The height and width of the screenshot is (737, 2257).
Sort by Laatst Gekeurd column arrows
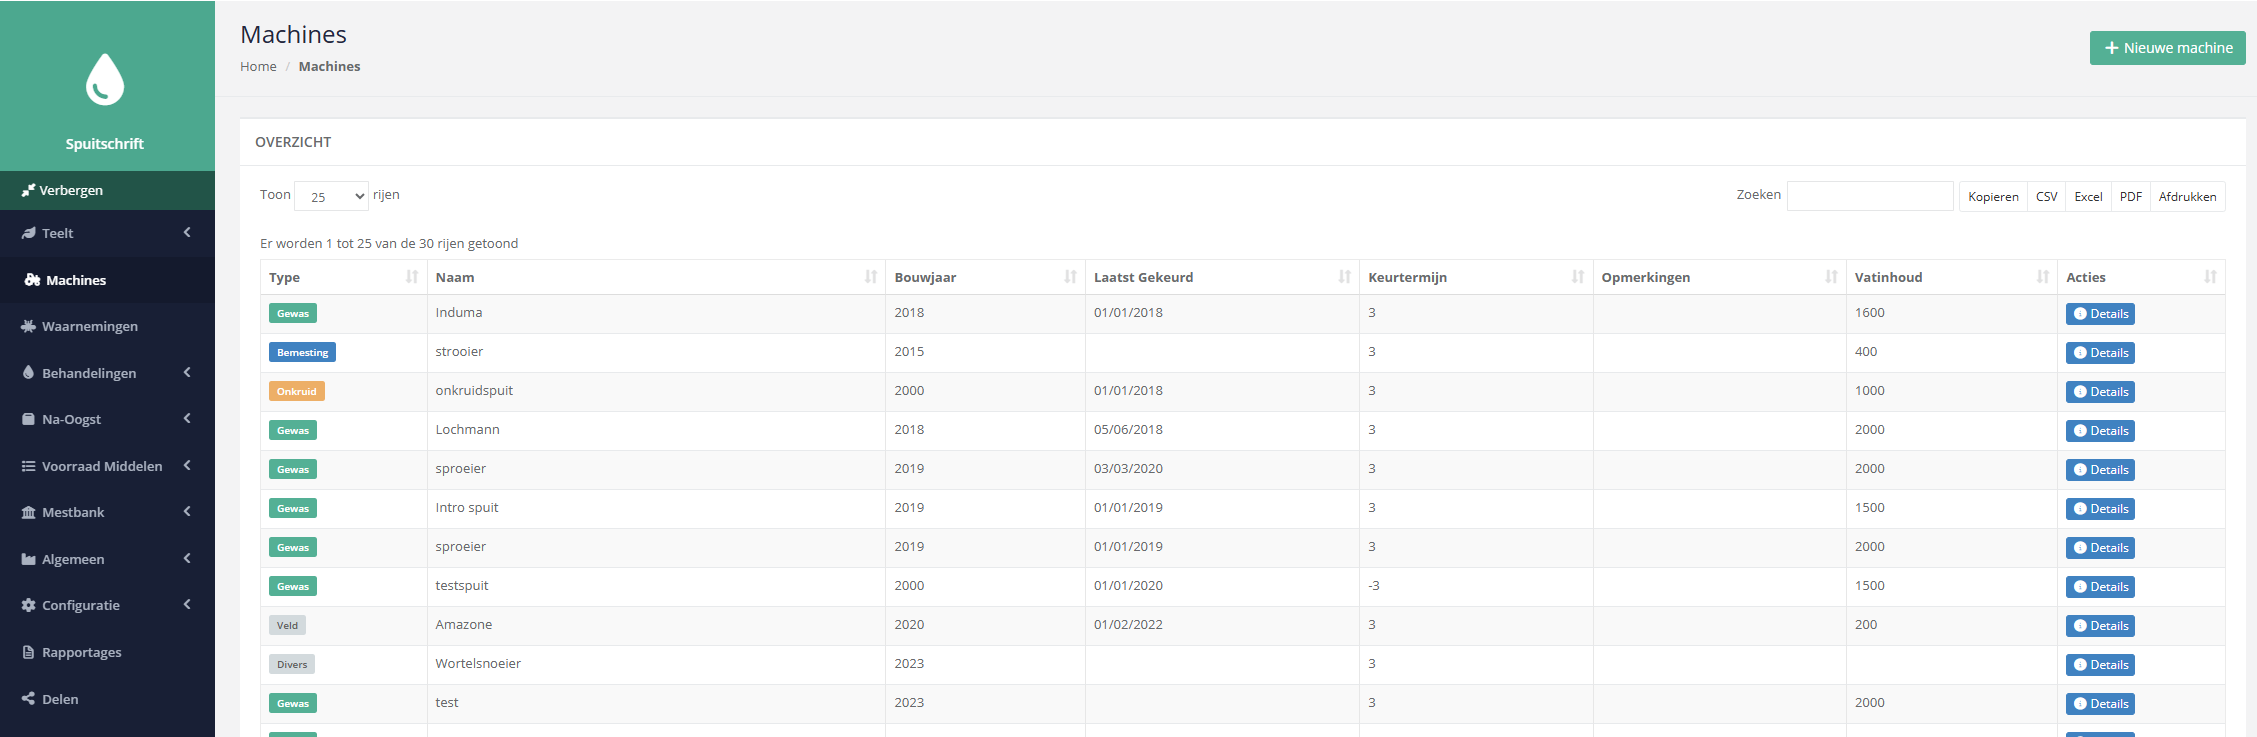click(x=1345, y=277)
